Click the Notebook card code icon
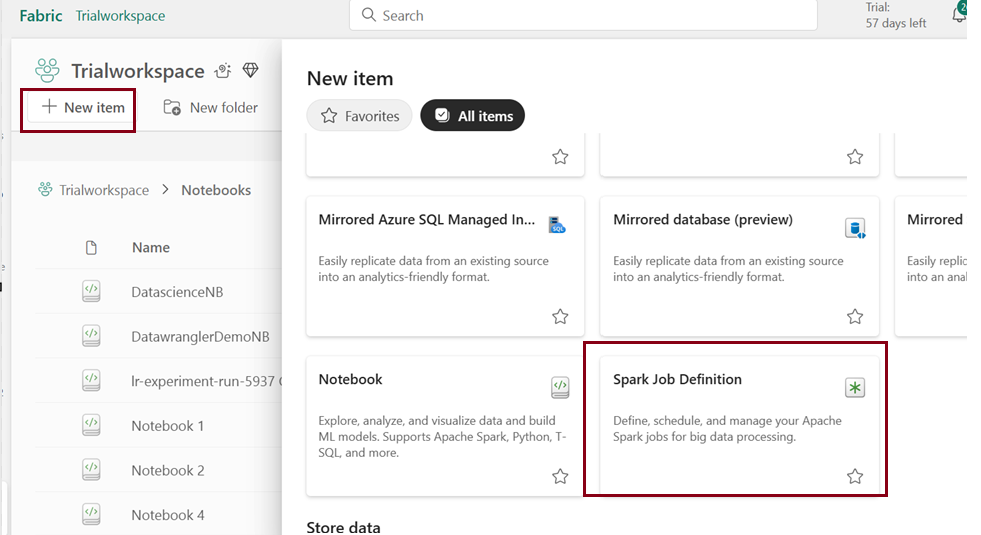This screenshot has height=535, width=981. click(560, 388)
